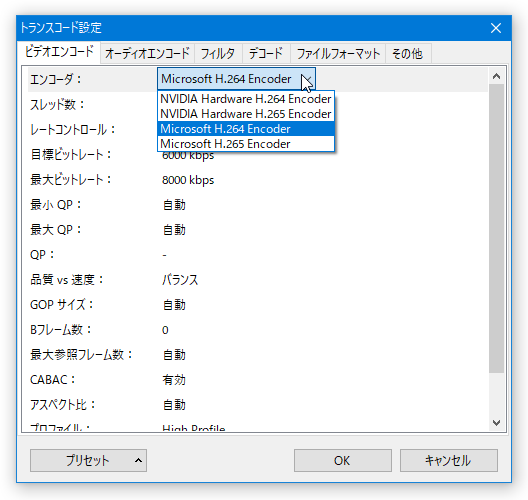Open the ファイルフォーマット tab
The width and height of the screenshot is (528, 500).
(338, 54)
